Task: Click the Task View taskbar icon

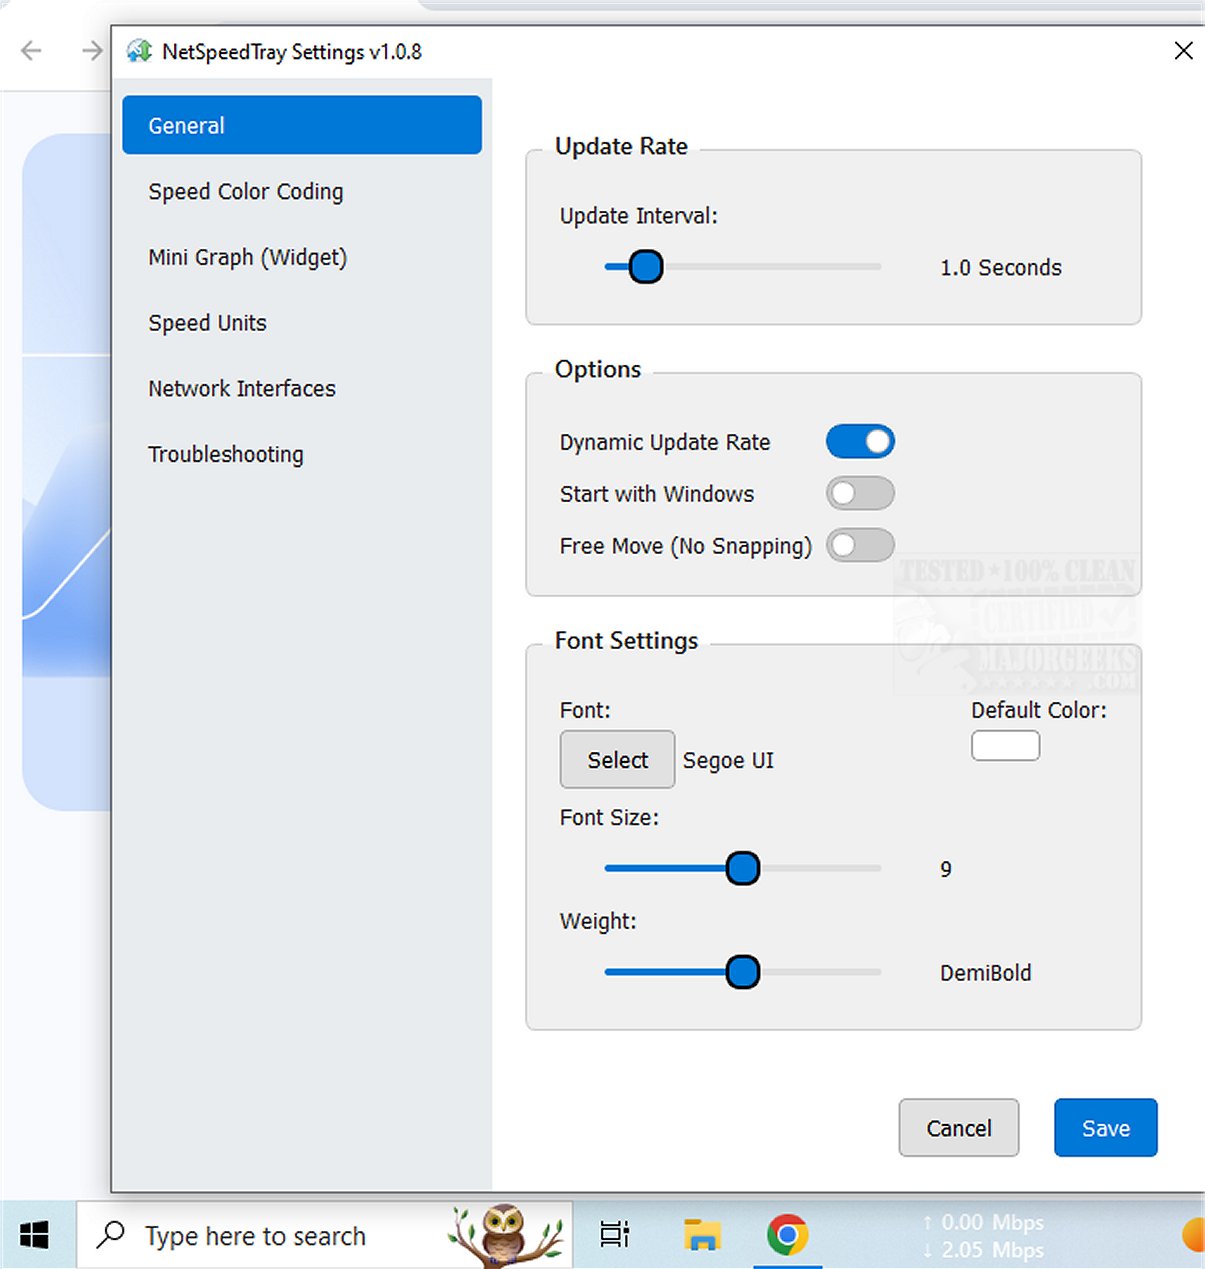Action: tap(614, 1235)
